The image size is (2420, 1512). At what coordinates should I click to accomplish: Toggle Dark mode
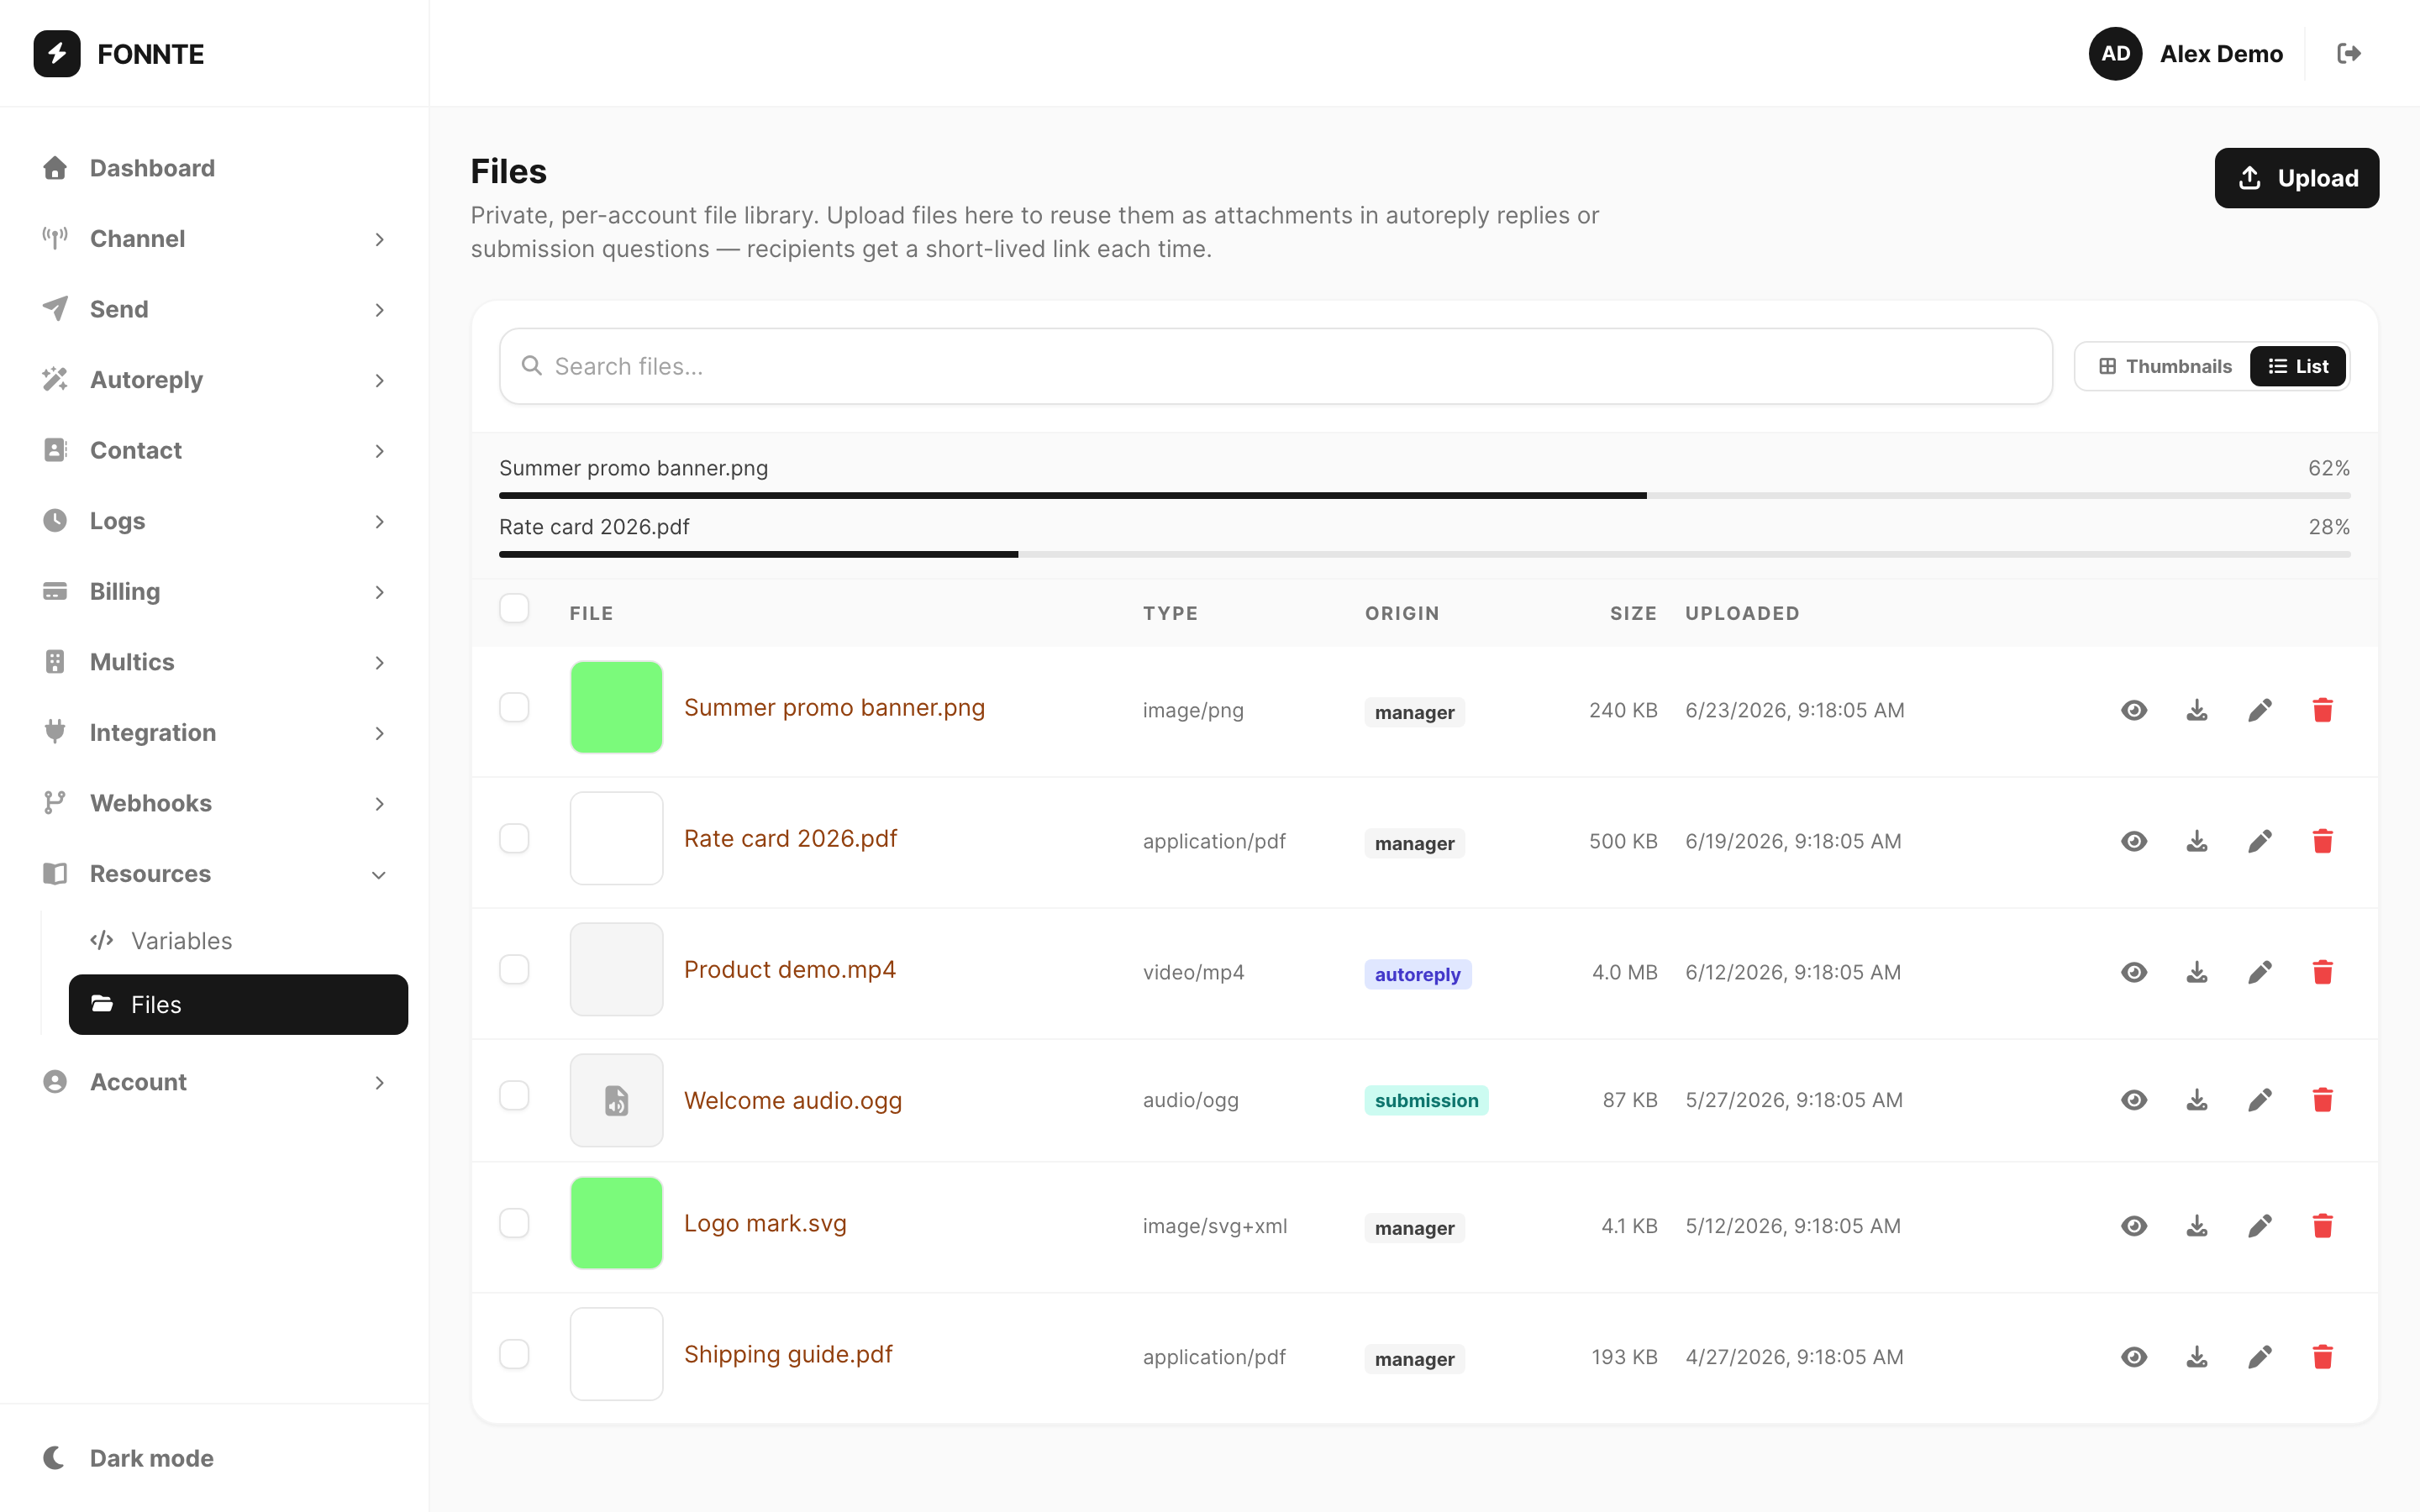(214, 1458)
